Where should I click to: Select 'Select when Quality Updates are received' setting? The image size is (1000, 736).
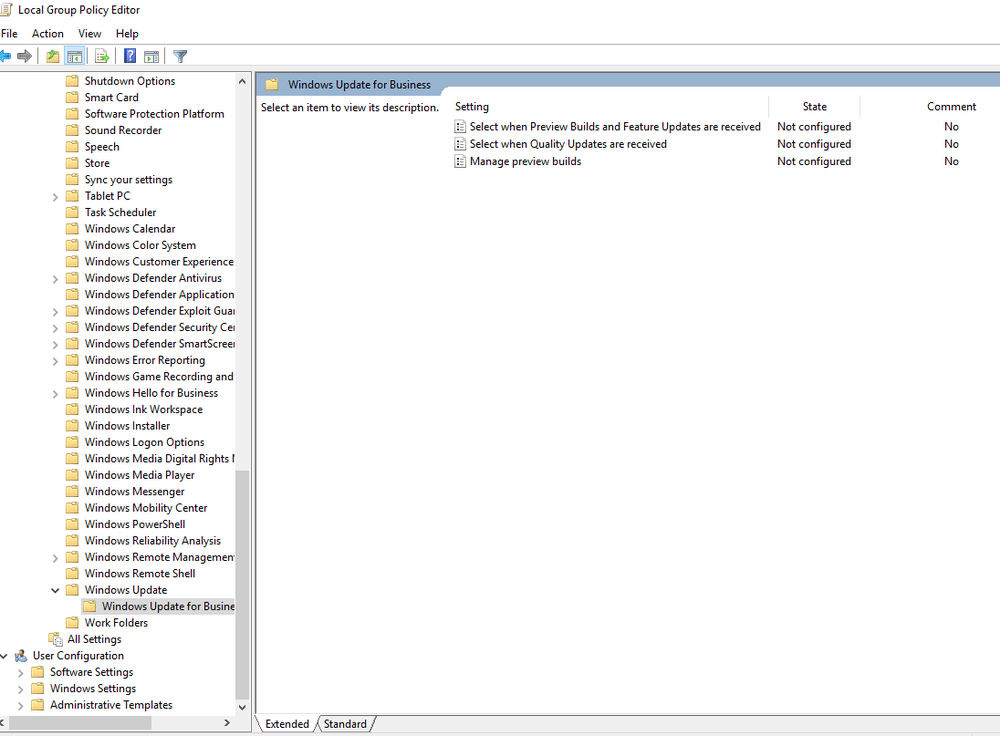click(x=568, y=144)
